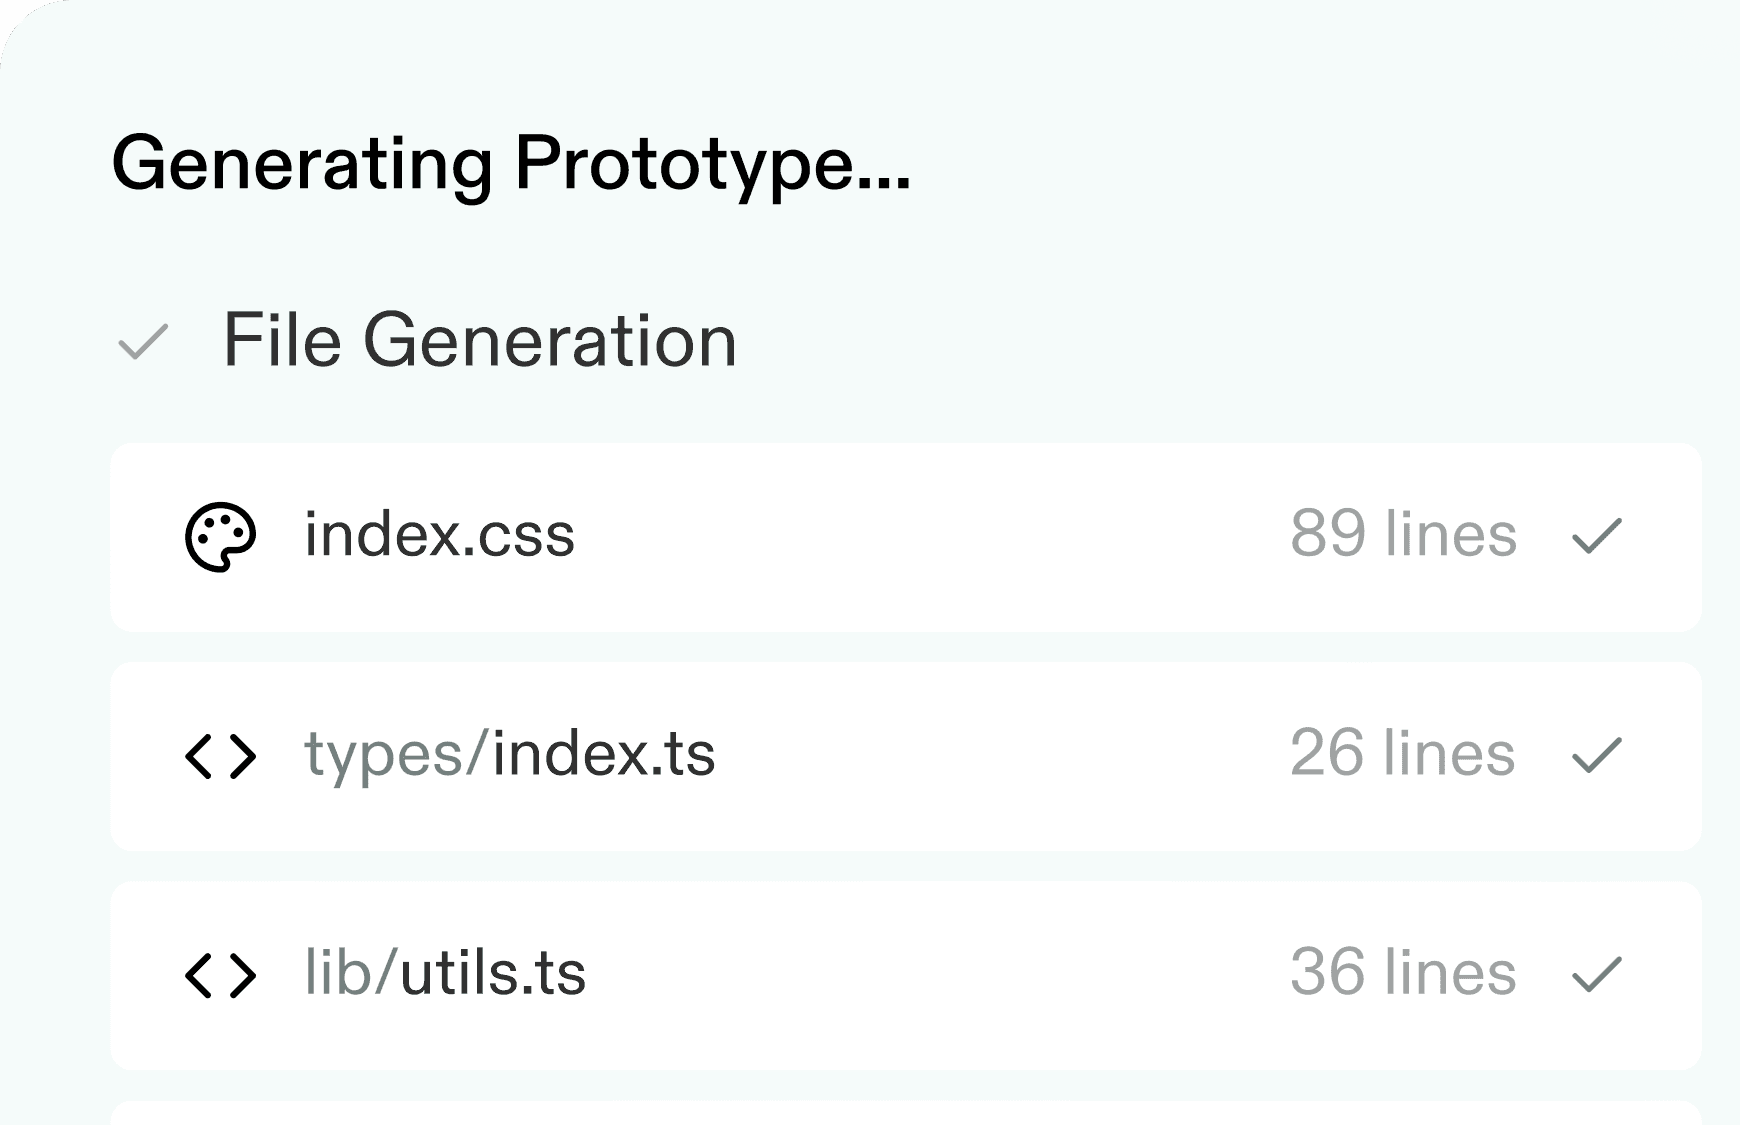This screenshot has height=1125, width=1740.
Task: Click the 'types/' folder prefix text
Action: [397, 754]
